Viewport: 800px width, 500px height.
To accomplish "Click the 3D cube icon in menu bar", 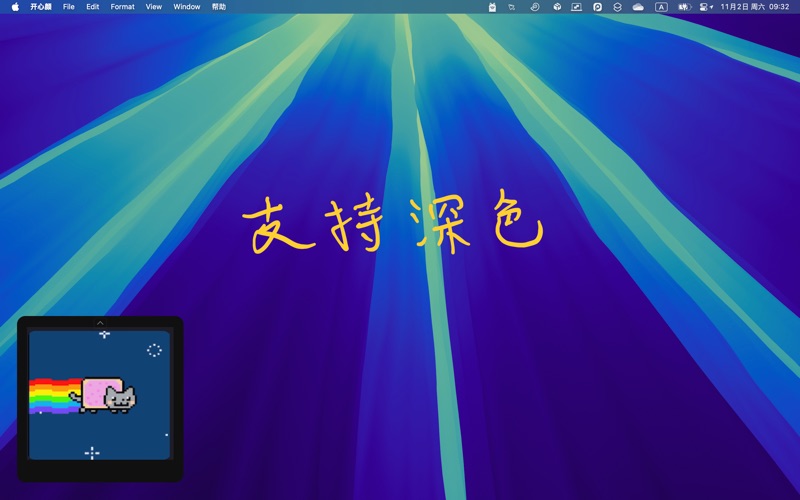I will pos(557,7).
